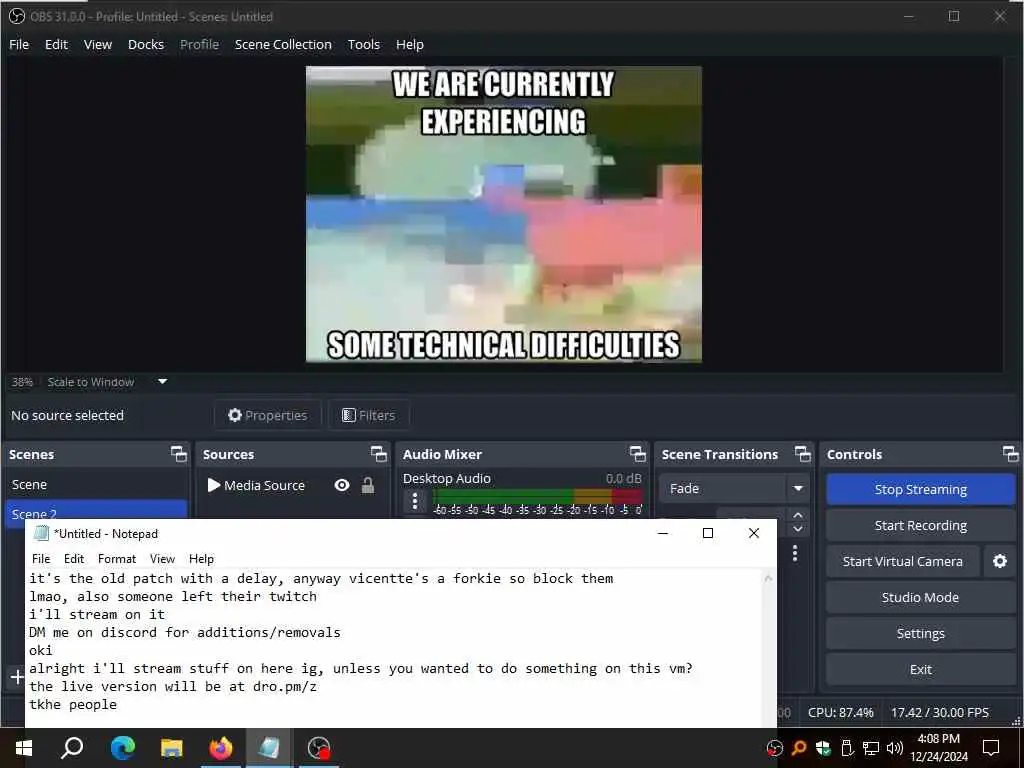Click Stop Streaming button
Screen dimensions: 1024x768
tap(921, 489)
